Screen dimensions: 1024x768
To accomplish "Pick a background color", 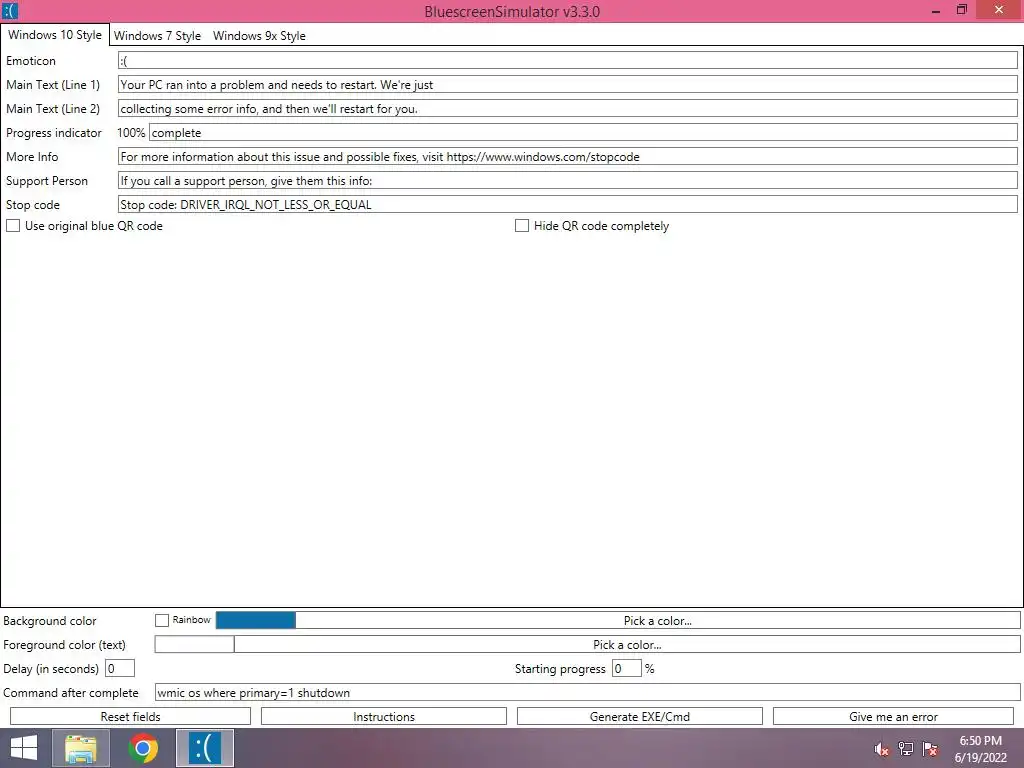I will [658, 620].
